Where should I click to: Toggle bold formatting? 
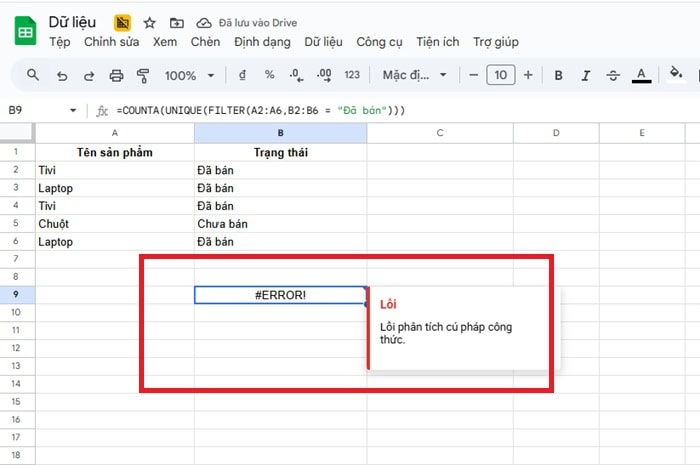click(558, 75)
